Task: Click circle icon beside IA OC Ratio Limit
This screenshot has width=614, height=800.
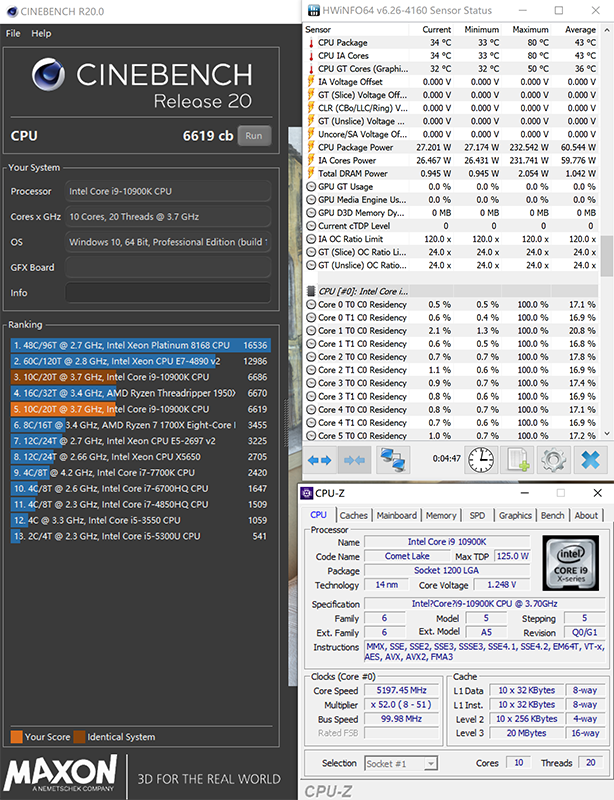Action: pos(311,239)
